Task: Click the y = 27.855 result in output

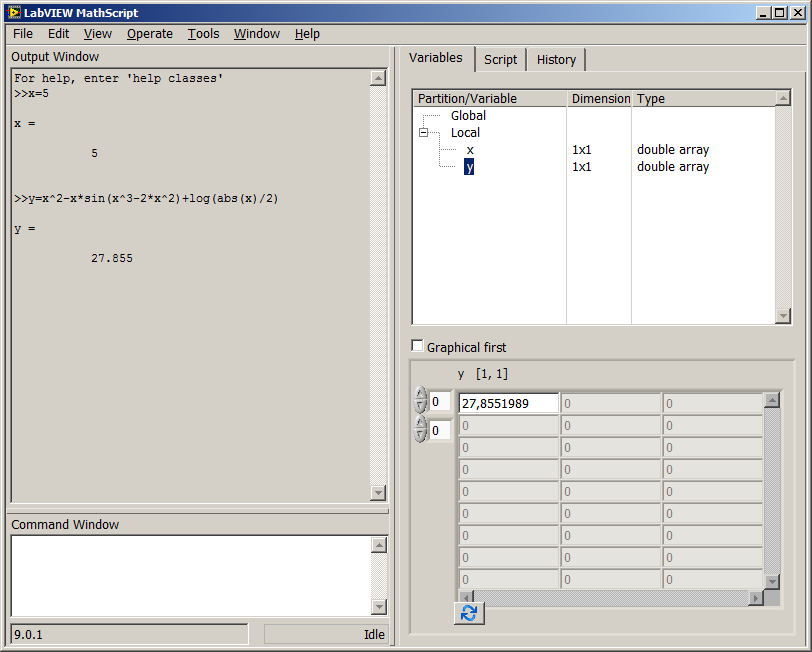Action: click(x=112, y=258)
